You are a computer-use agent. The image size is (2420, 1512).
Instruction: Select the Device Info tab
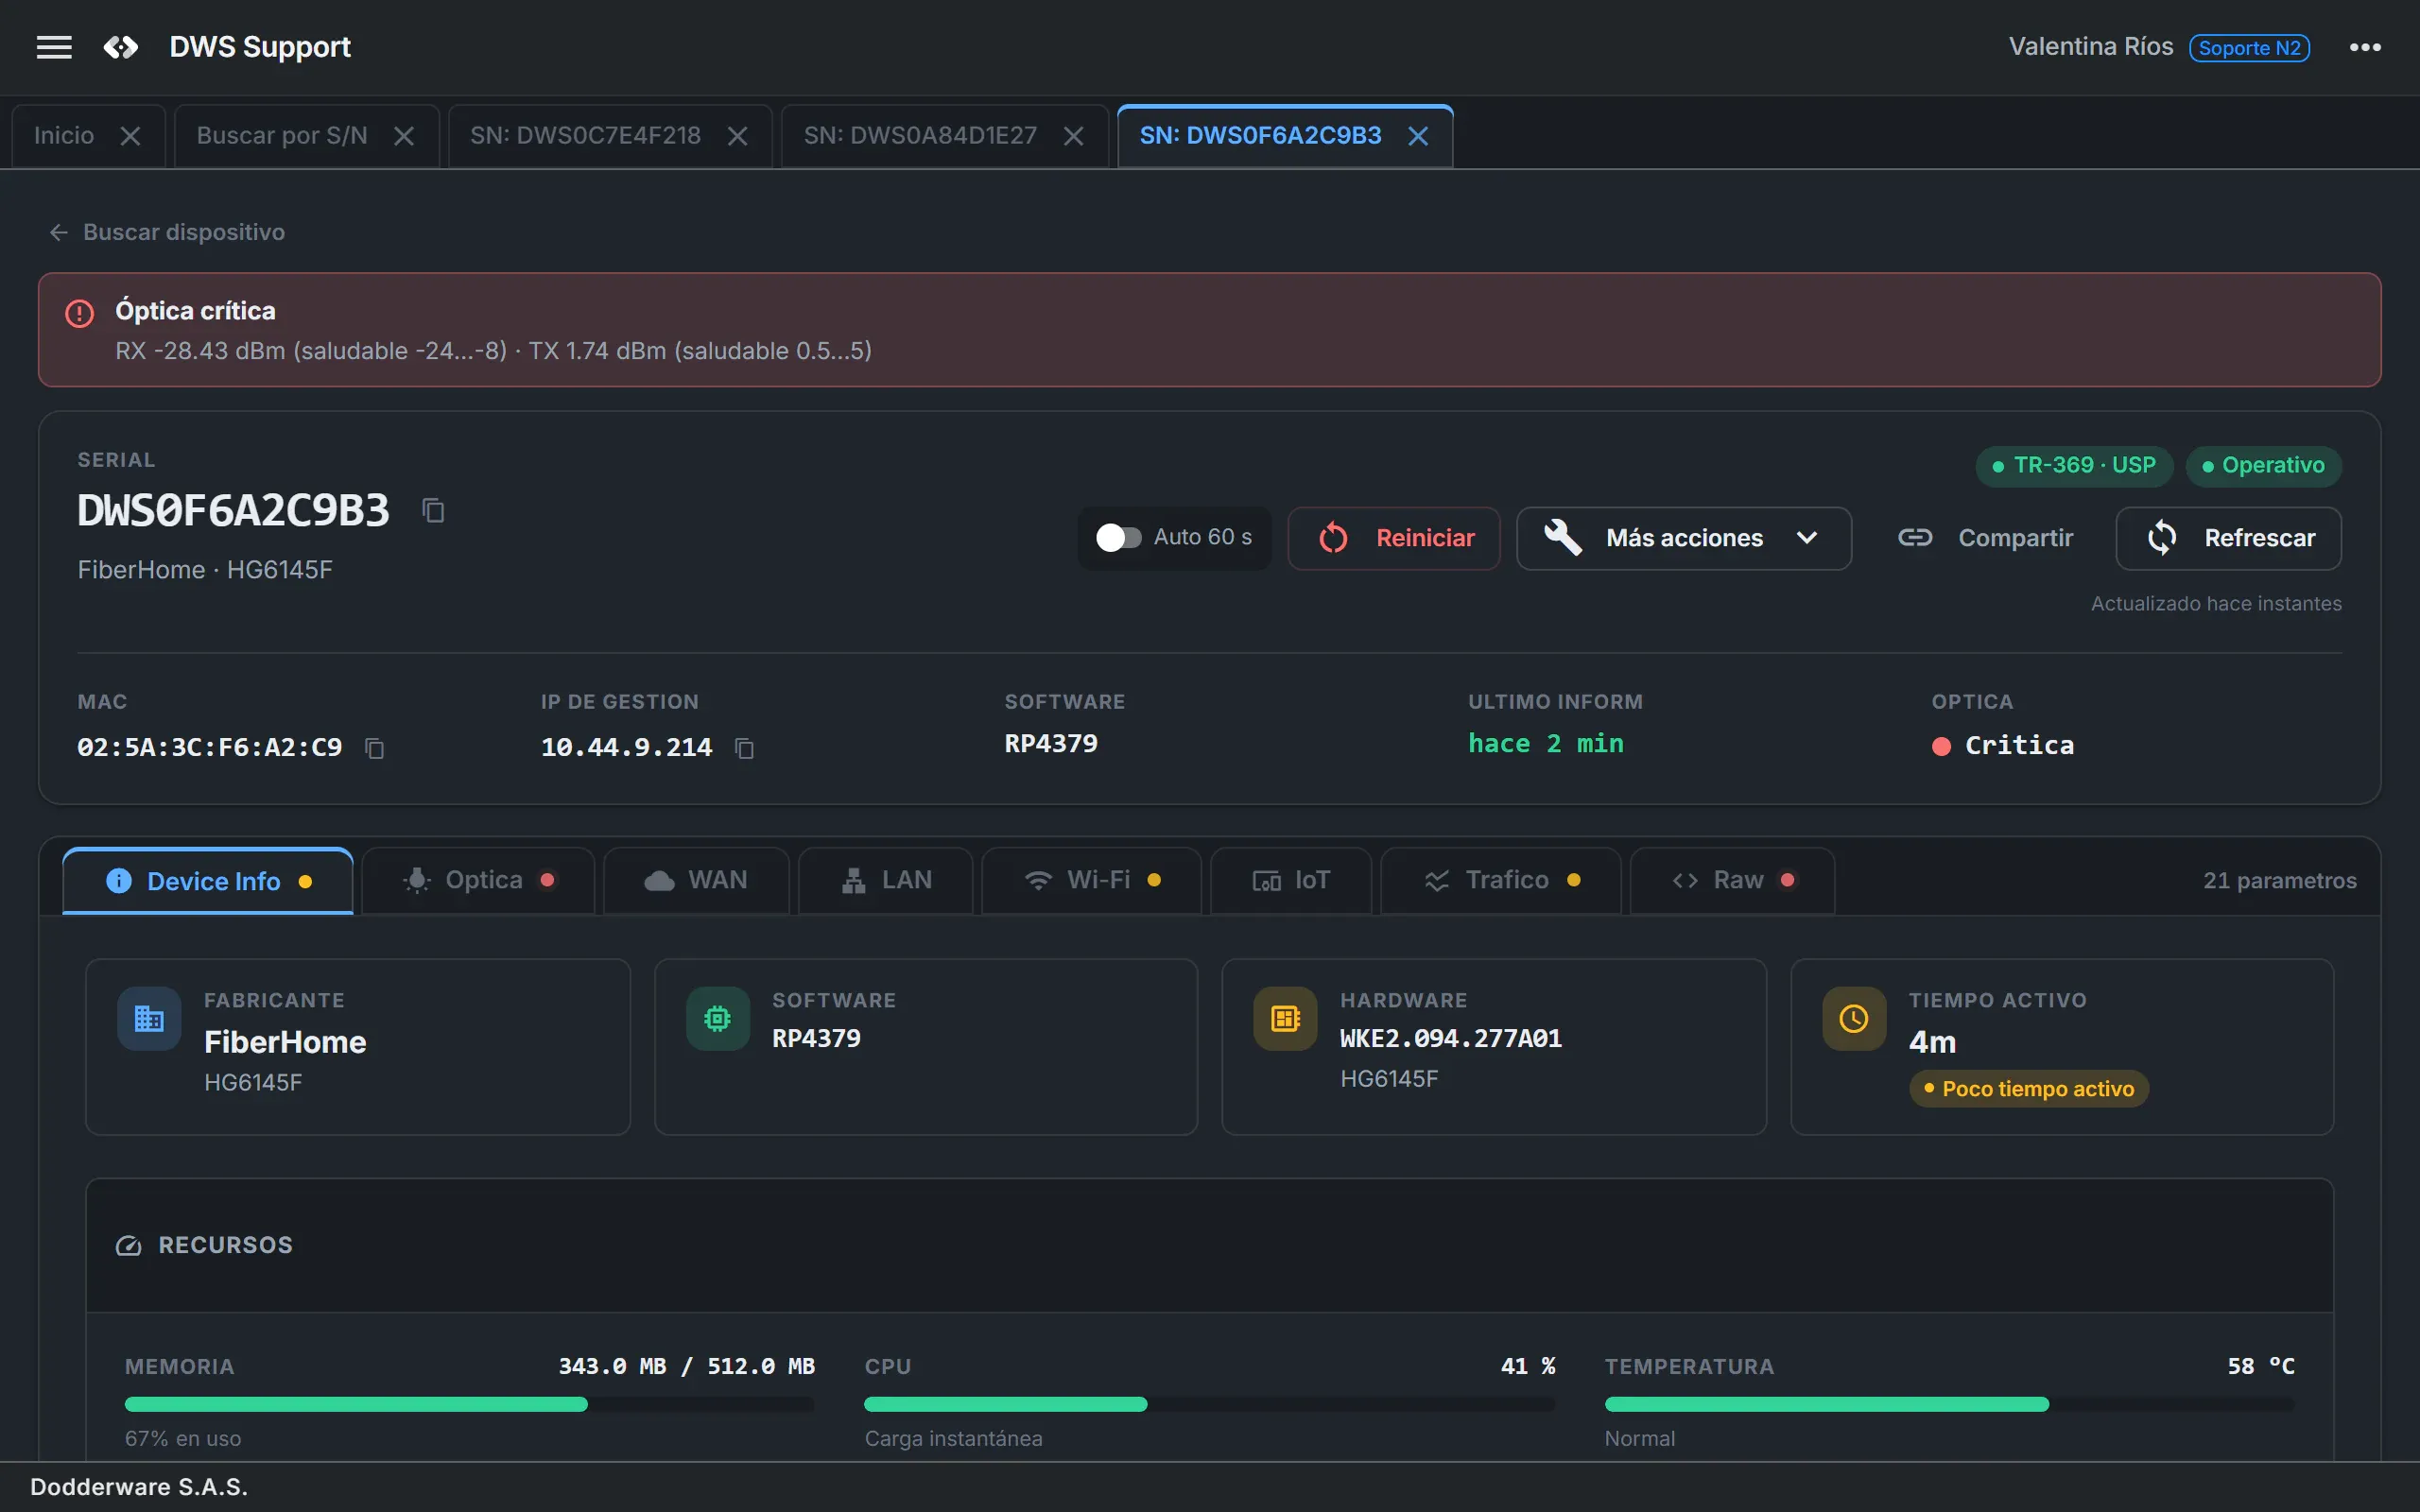pos(208,881)
